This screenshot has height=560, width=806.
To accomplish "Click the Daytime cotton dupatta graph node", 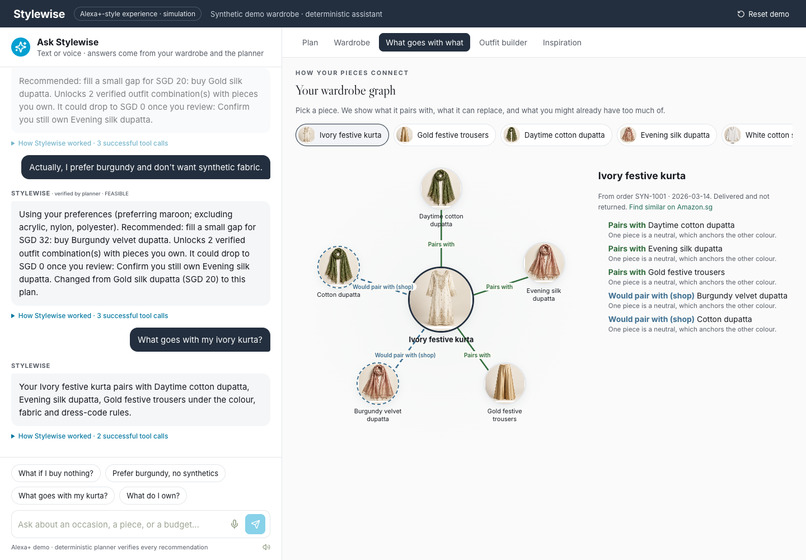I will (x=441, y=188).
